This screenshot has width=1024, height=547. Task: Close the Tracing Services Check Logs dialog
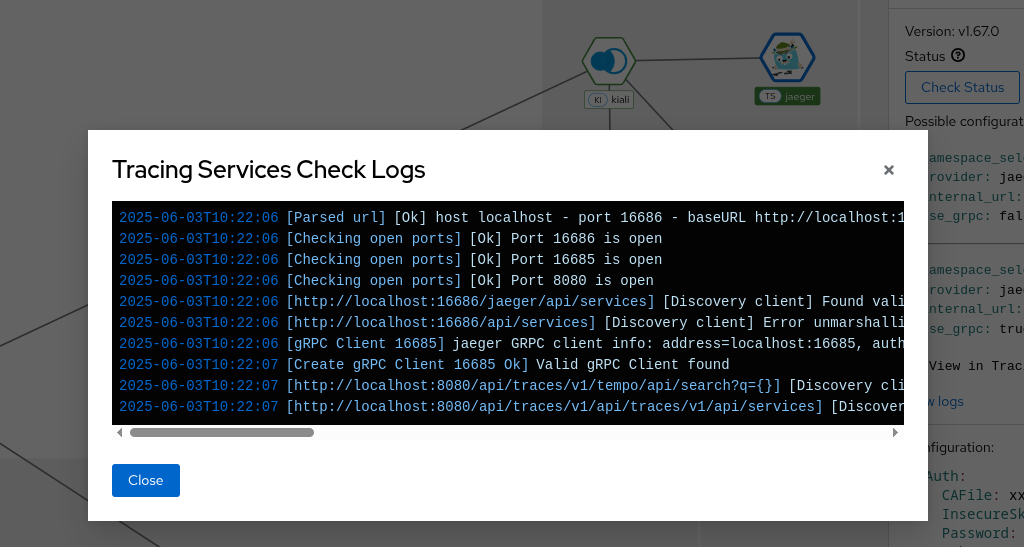coord(146,480)
